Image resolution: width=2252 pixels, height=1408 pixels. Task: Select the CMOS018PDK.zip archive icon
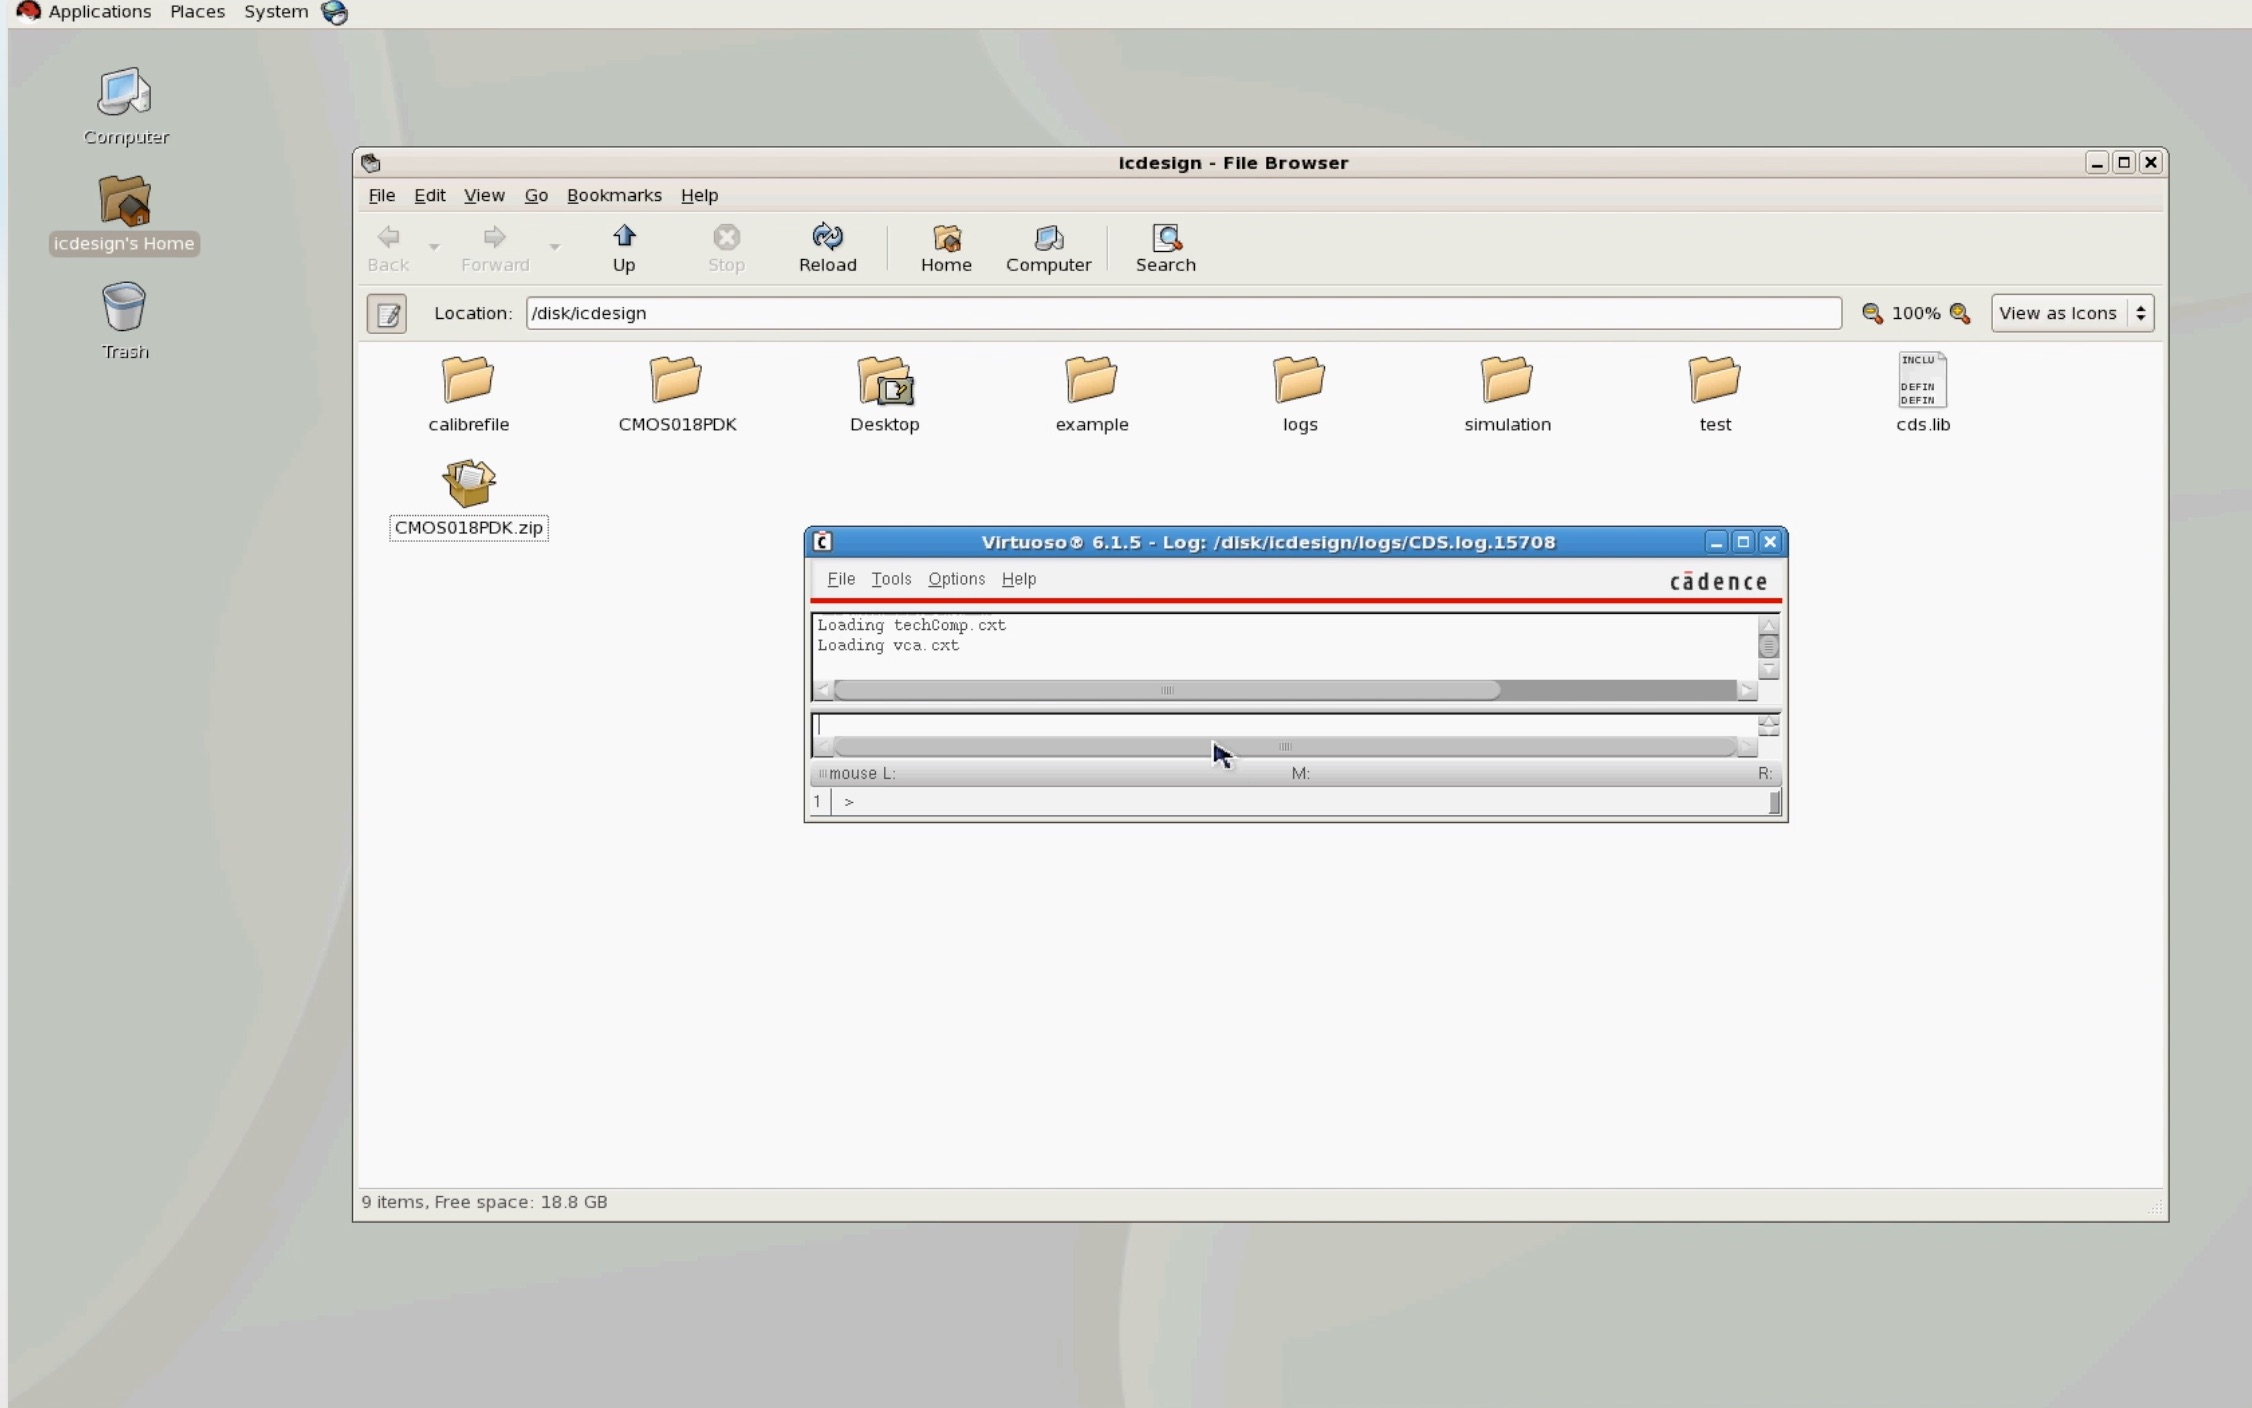pyautogui.click(x=468, y=484)
